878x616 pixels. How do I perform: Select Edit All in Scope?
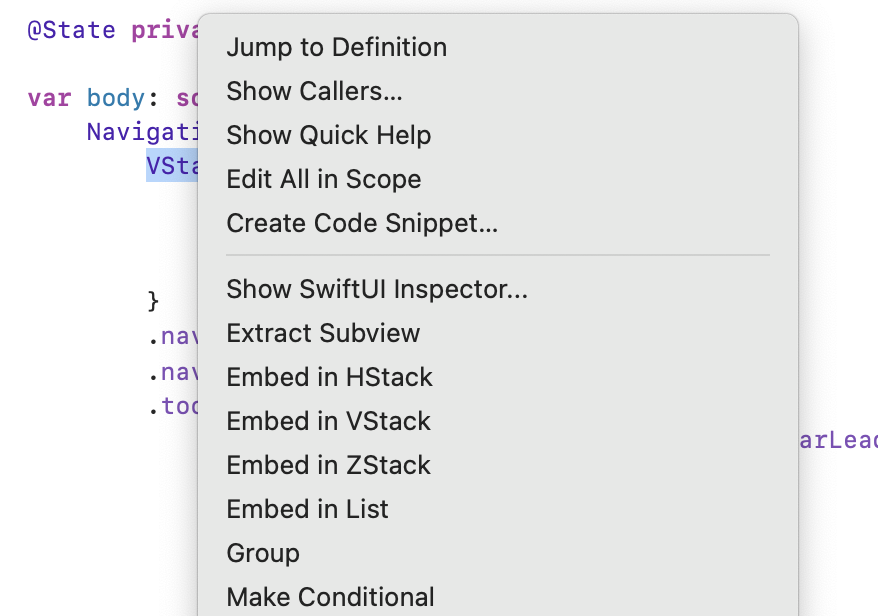point(498,179)
